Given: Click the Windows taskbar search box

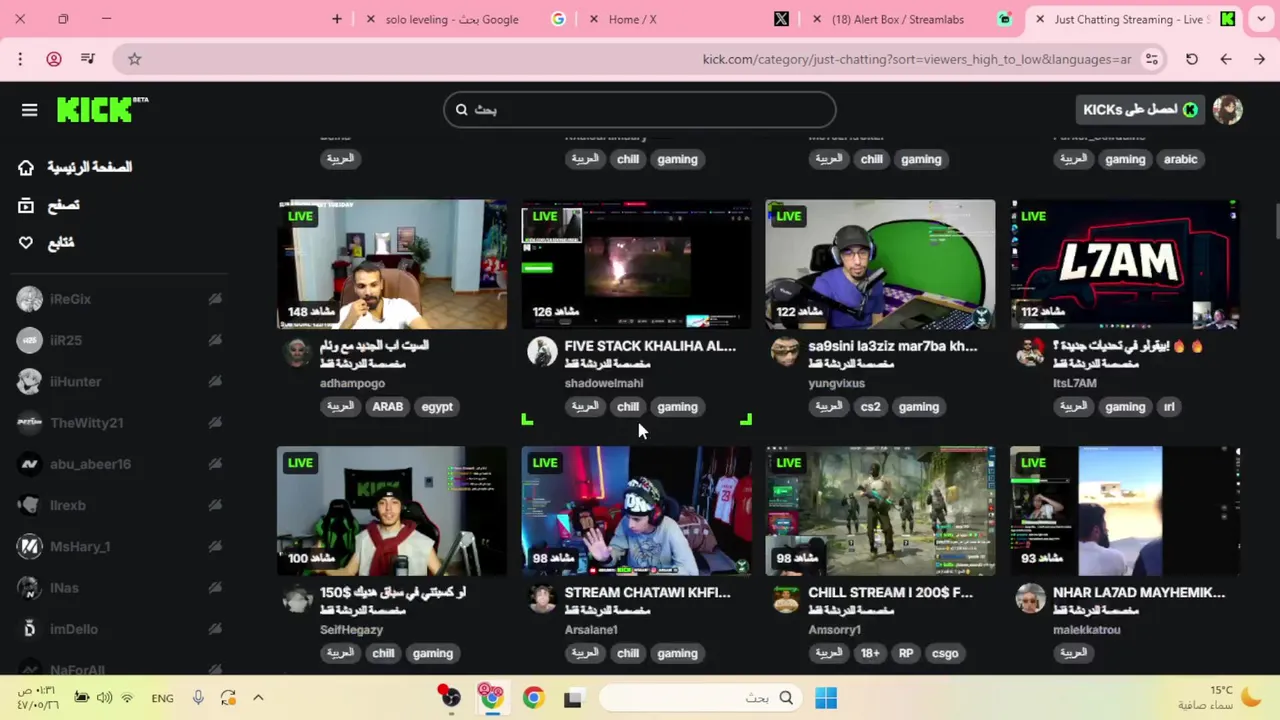Looking at the screenshot, I should (700, 698).
